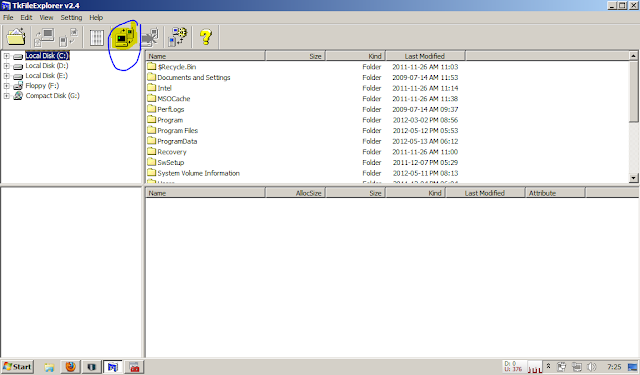The height and width of the screenshot is (375, 640).
Task: Select the Recovery folder
Action: [x=172, y=152]
